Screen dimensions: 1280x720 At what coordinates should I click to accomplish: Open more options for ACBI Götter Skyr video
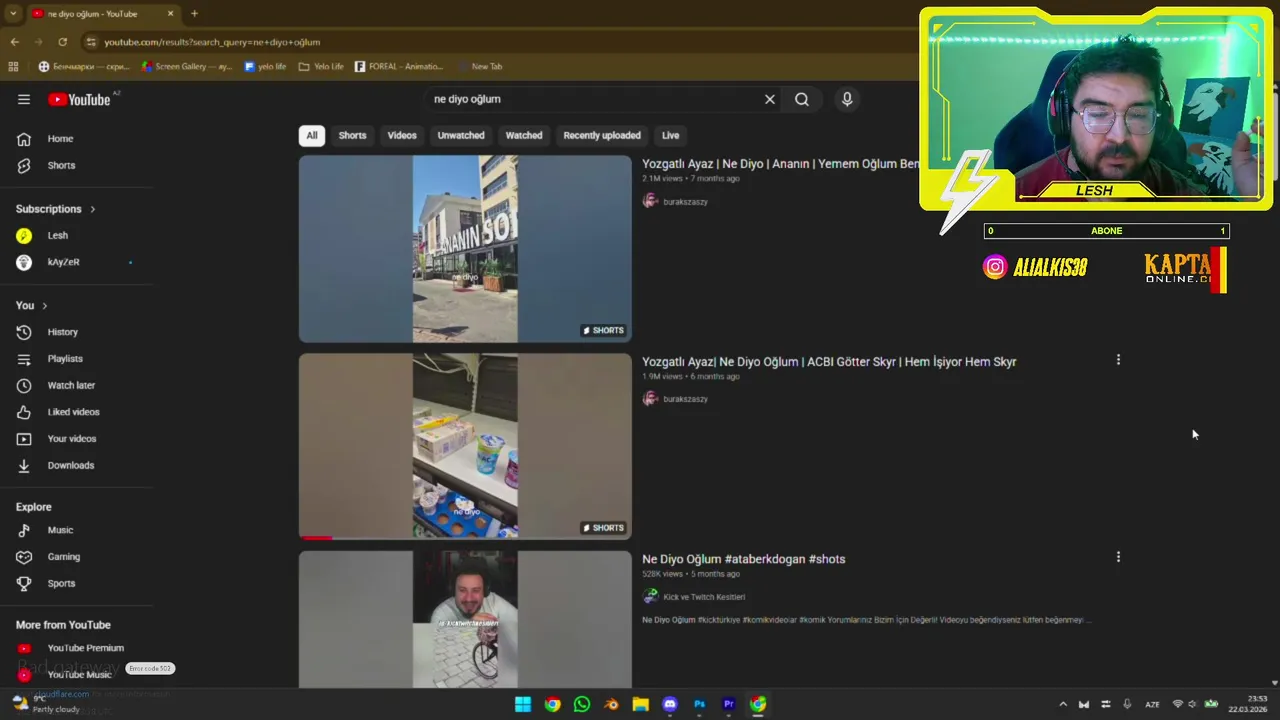point(1118,360)
